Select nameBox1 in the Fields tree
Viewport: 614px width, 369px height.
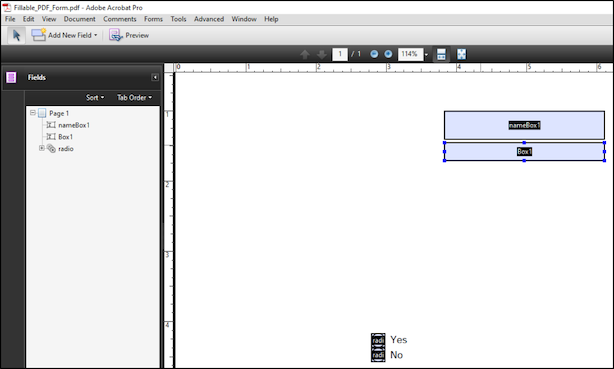point(74,125)
